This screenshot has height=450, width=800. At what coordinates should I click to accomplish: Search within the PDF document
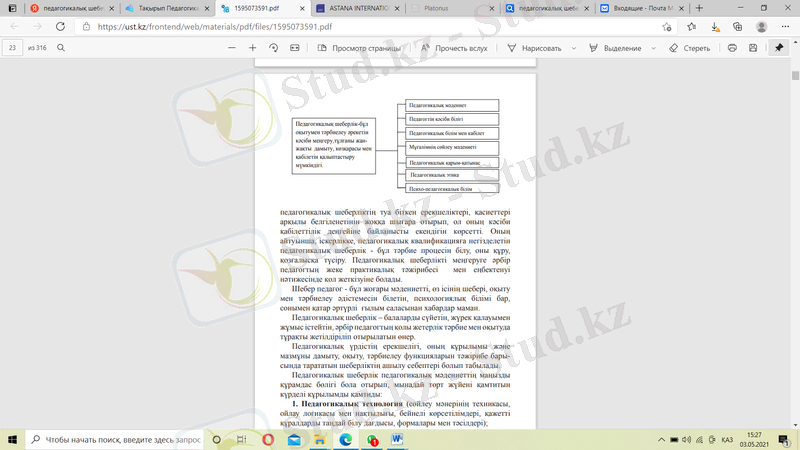(x=61, y=47)
